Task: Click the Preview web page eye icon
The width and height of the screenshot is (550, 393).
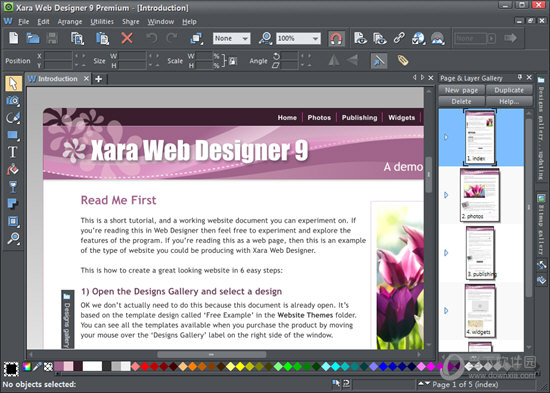Action: 360,38
